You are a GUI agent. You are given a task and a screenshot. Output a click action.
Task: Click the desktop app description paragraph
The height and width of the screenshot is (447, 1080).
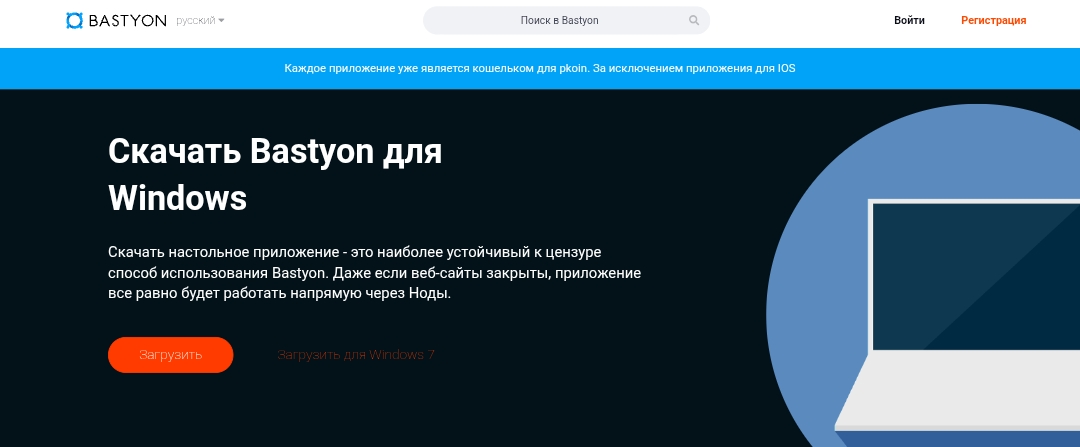(374, 272)
